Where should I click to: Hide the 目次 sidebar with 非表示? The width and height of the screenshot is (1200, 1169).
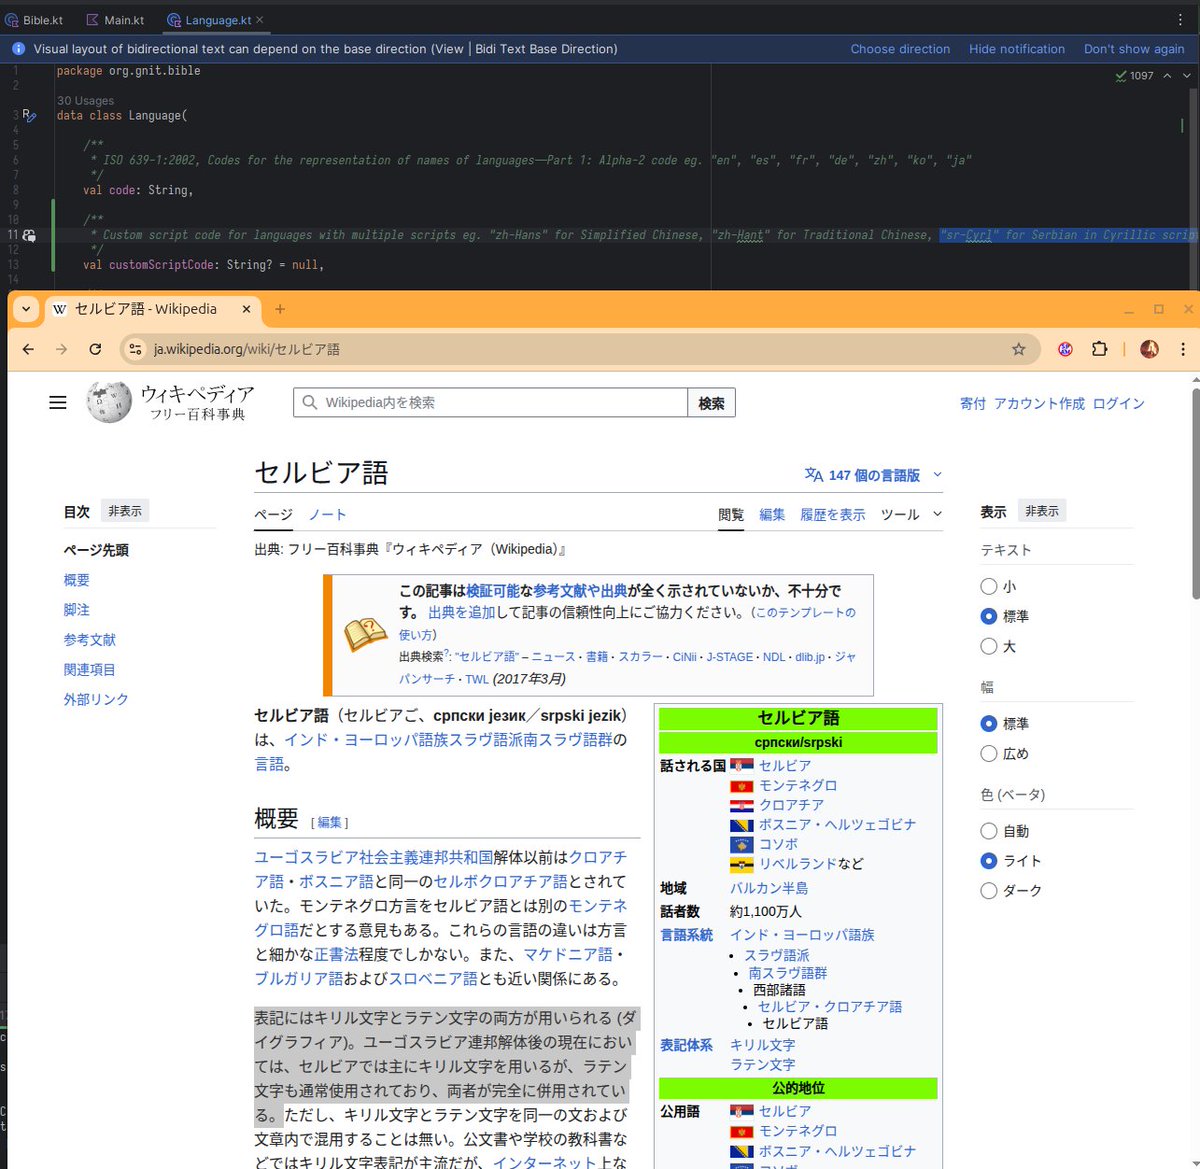pyautogui.click(x=125, y=511)
